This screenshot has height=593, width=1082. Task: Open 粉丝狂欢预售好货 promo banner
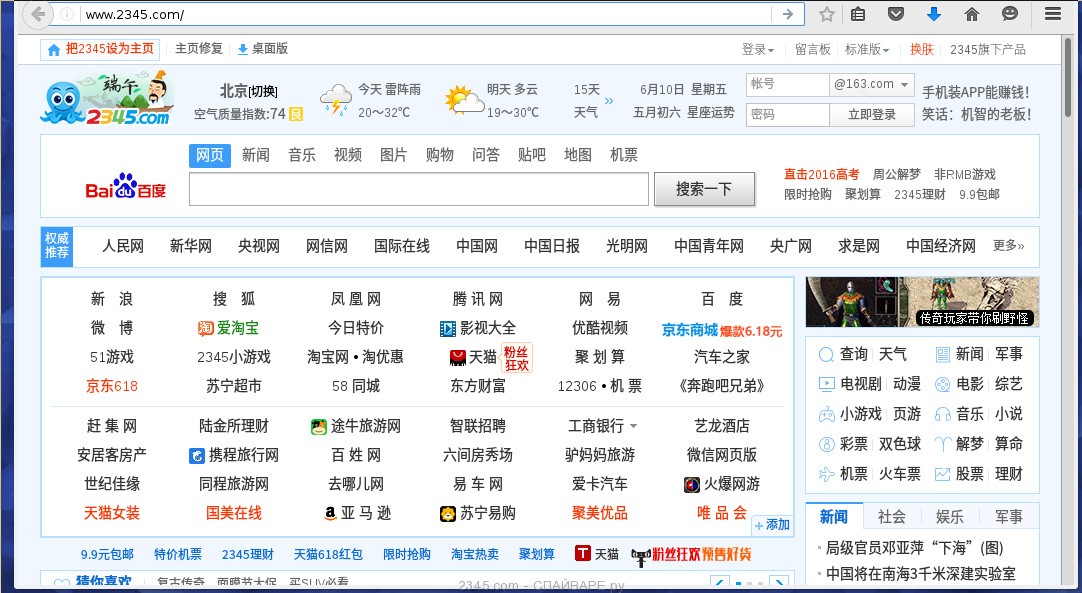coord(691,554)
